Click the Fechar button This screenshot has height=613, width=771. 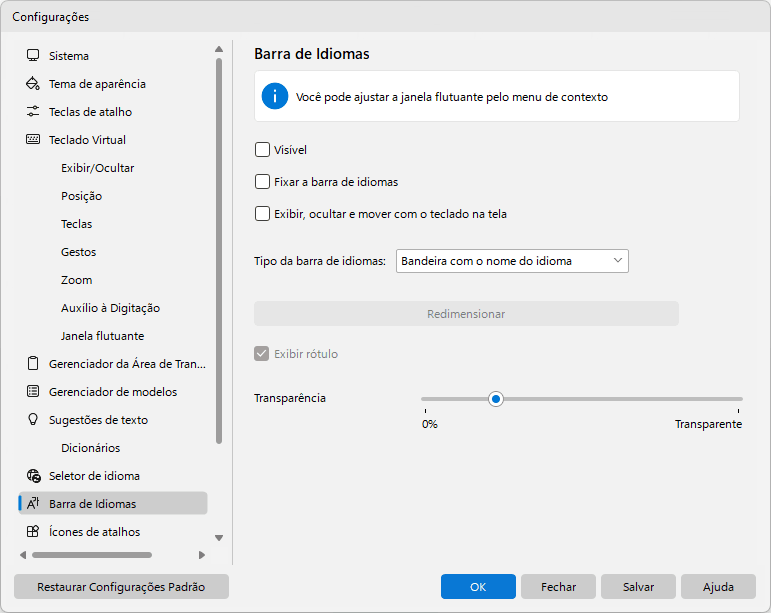point(558,586)
